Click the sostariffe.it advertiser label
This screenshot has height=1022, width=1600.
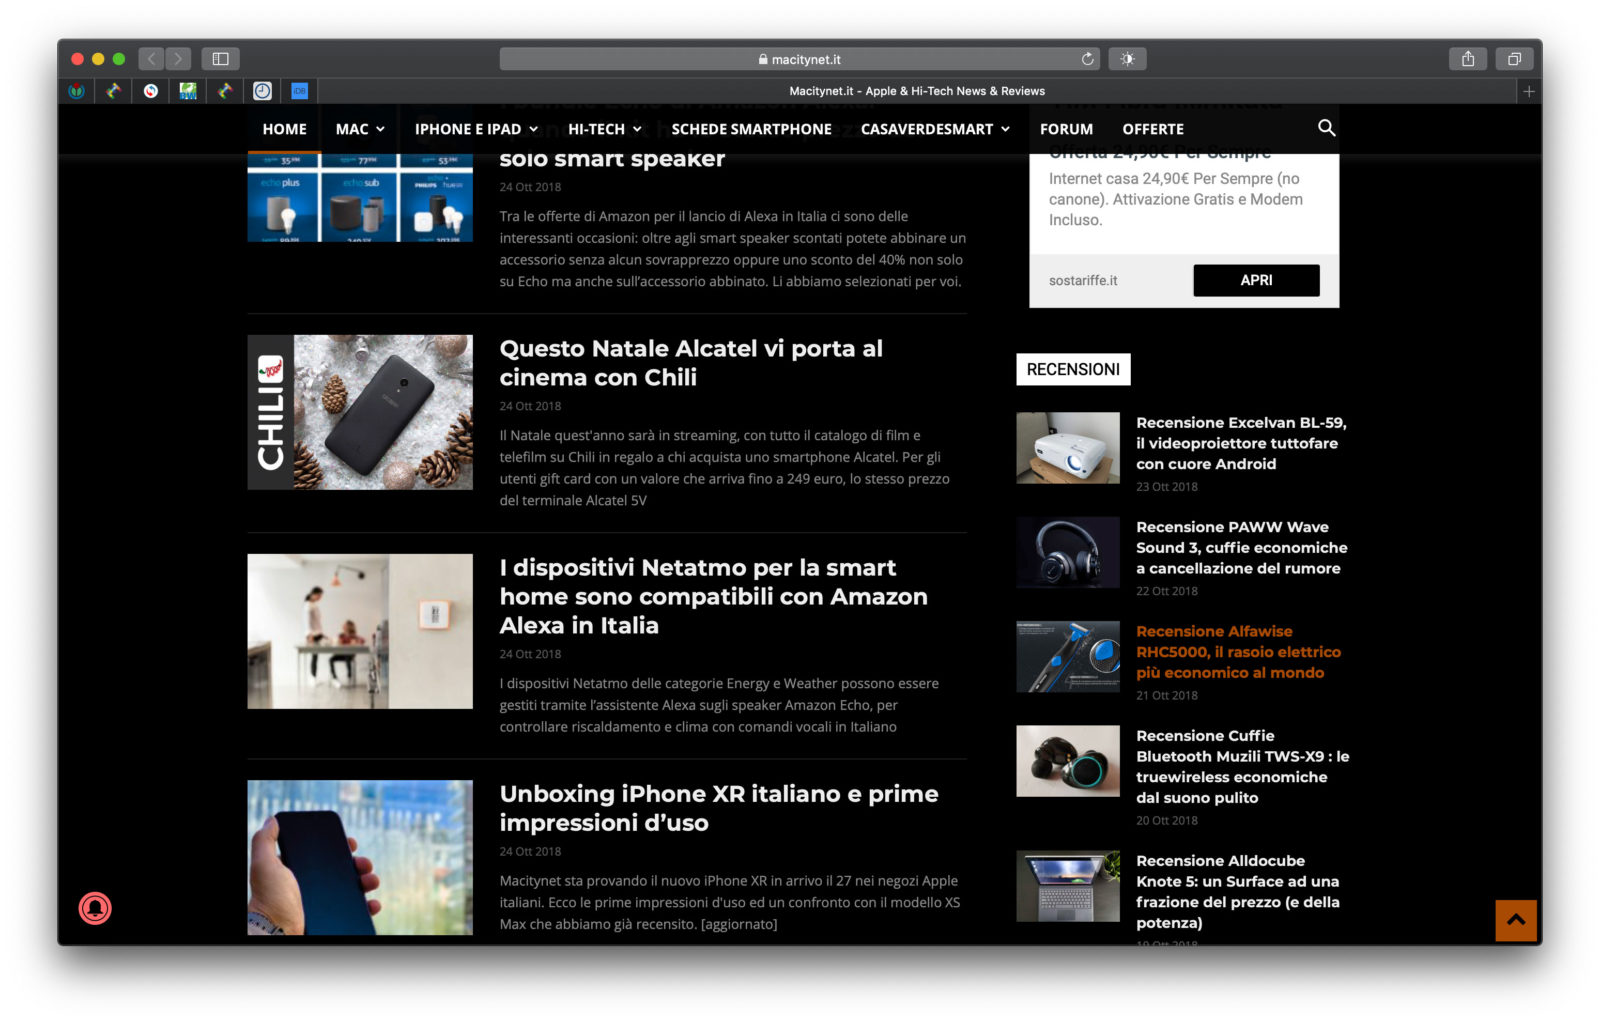click(x=1083, y=280)
